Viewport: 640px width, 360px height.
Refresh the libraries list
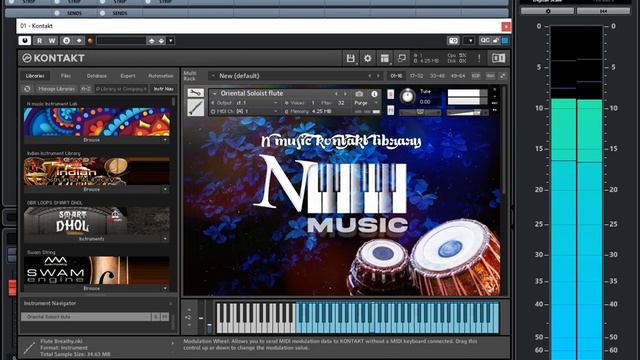point(27,89)
